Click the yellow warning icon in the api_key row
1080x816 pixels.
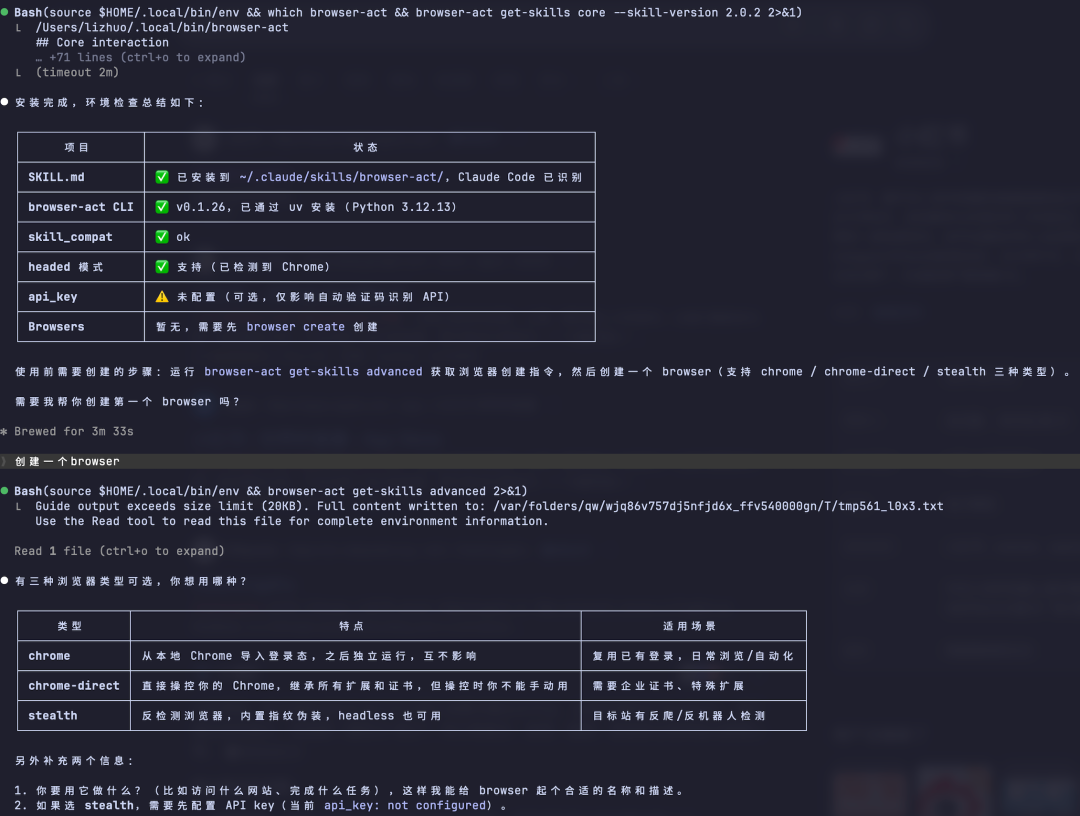click(162, 297)
